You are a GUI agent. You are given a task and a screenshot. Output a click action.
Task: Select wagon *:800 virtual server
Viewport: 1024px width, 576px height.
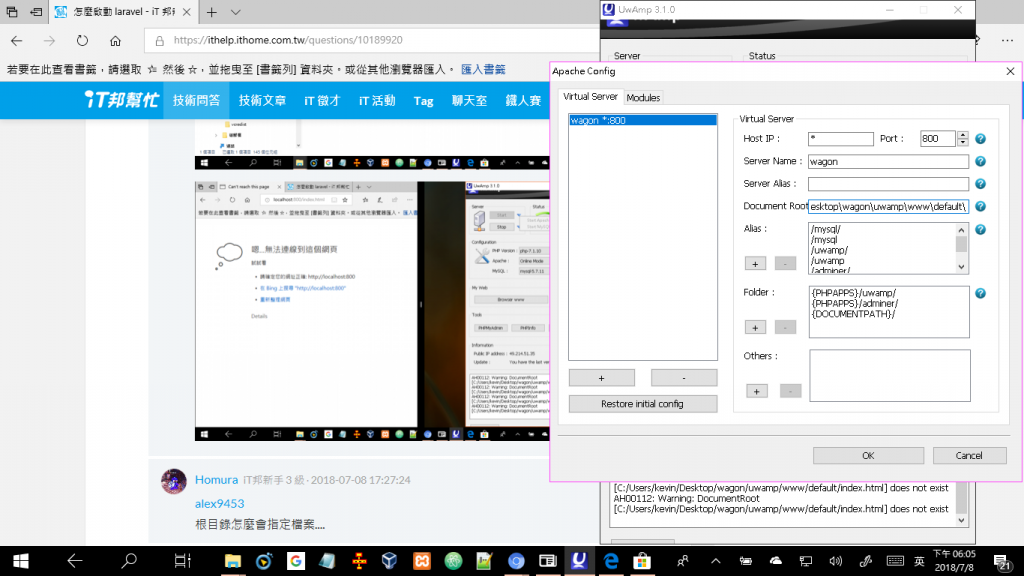(643, 120)
